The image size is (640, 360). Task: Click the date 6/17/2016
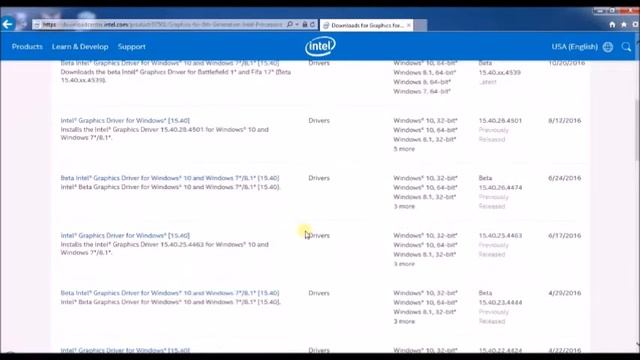coord(564,236)
